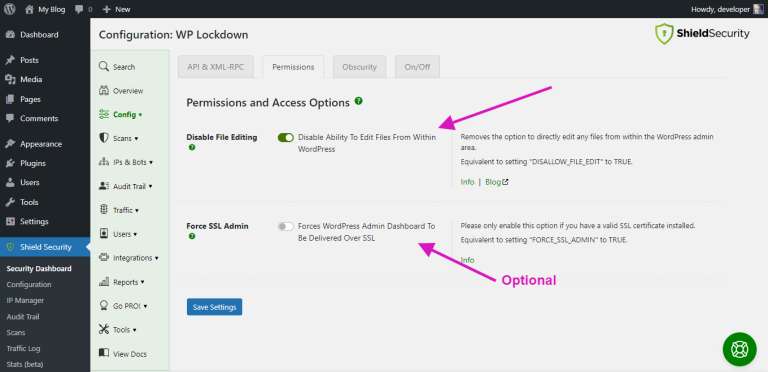Click the Scans shield icon in Shield menu
768x372 pixels.
[103, 138]
